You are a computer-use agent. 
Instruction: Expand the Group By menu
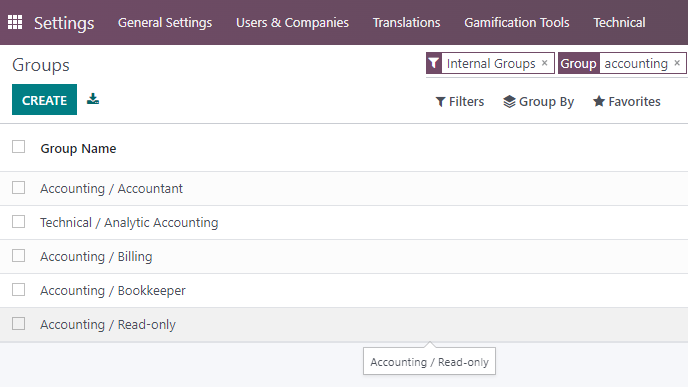pos(538,102)
